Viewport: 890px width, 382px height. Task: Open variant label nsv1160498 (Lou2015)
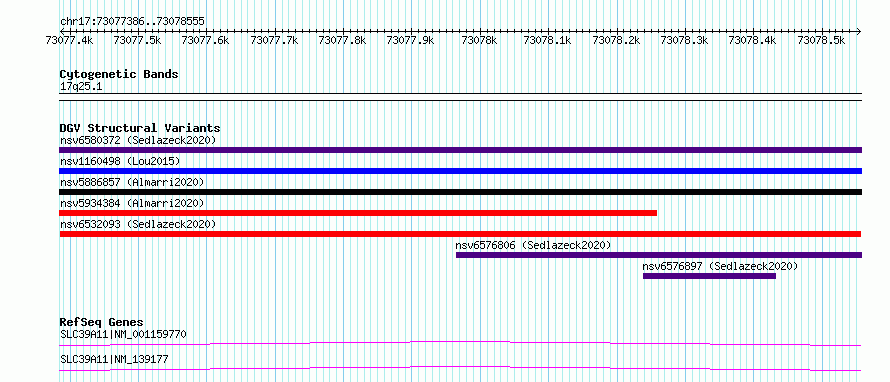point(120,161)
